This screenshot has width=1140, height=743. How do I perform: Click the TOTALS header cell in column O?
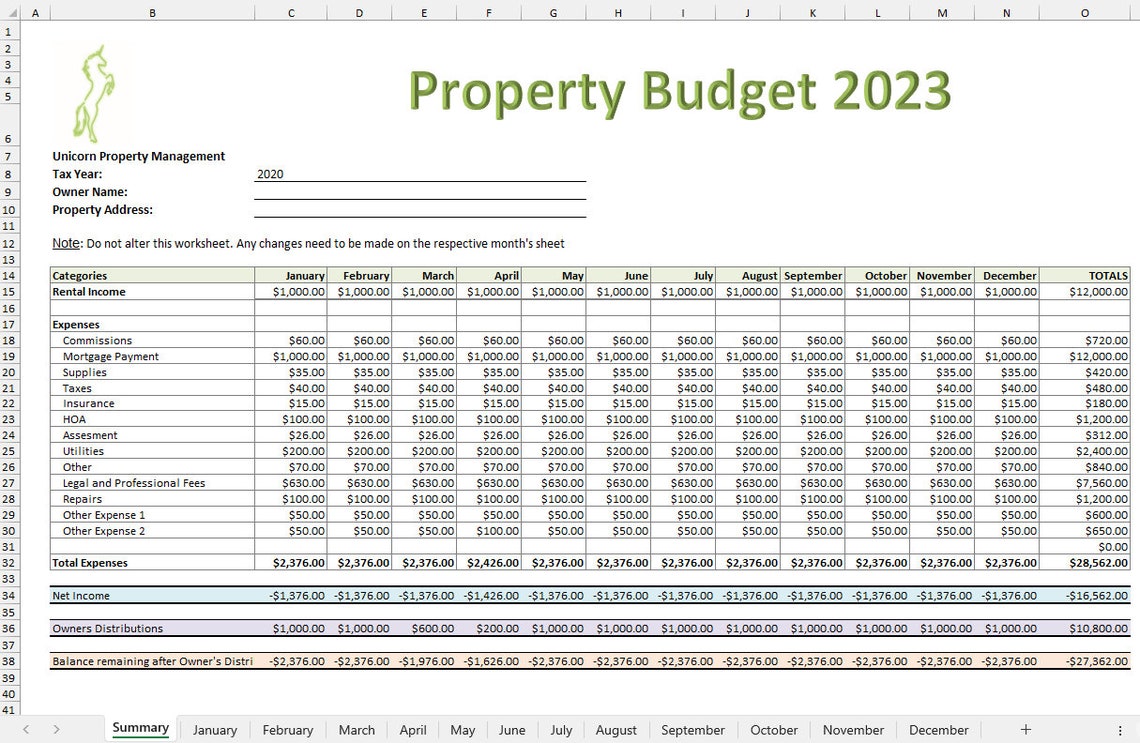1085,275
